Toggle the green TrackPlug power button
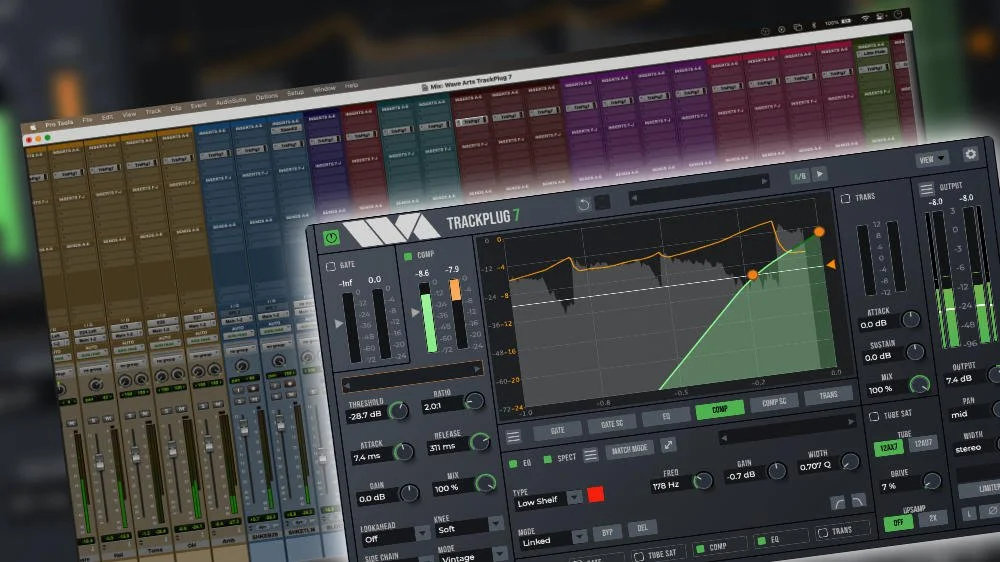 pyautogui.click(x=331, y=238)
